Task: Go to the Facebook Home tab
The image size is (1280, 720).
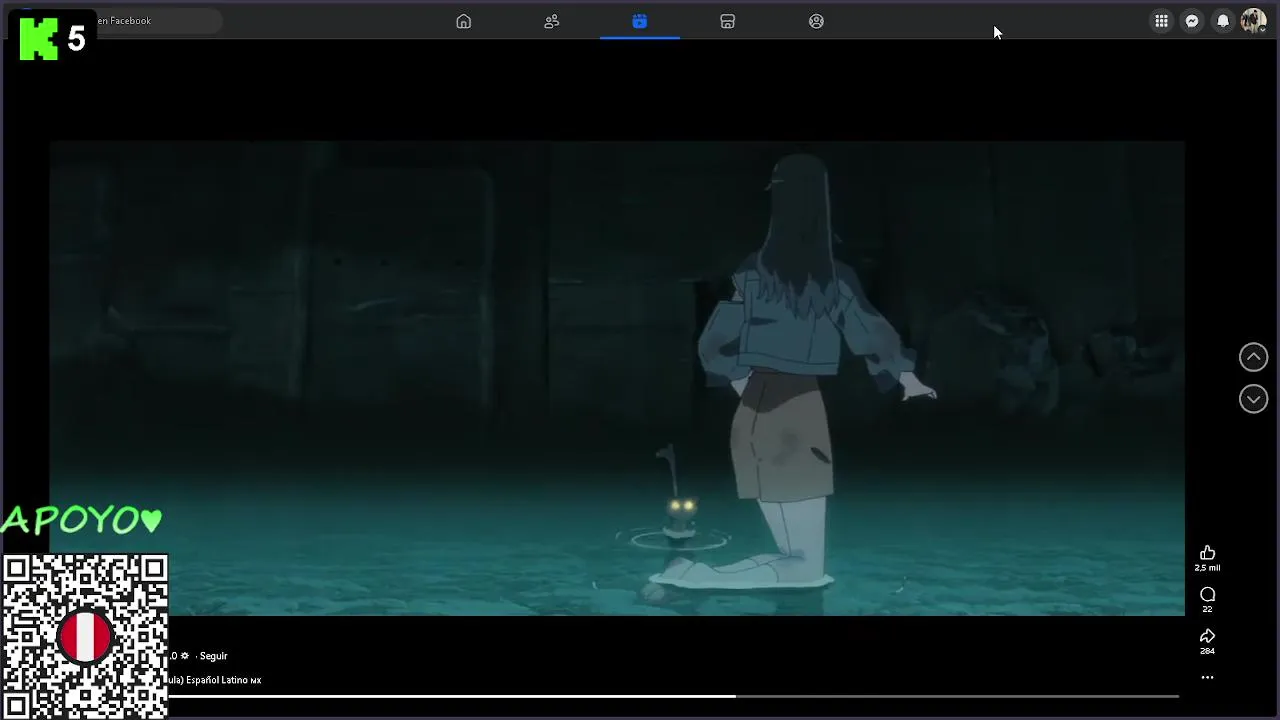Action: point(463,21)
